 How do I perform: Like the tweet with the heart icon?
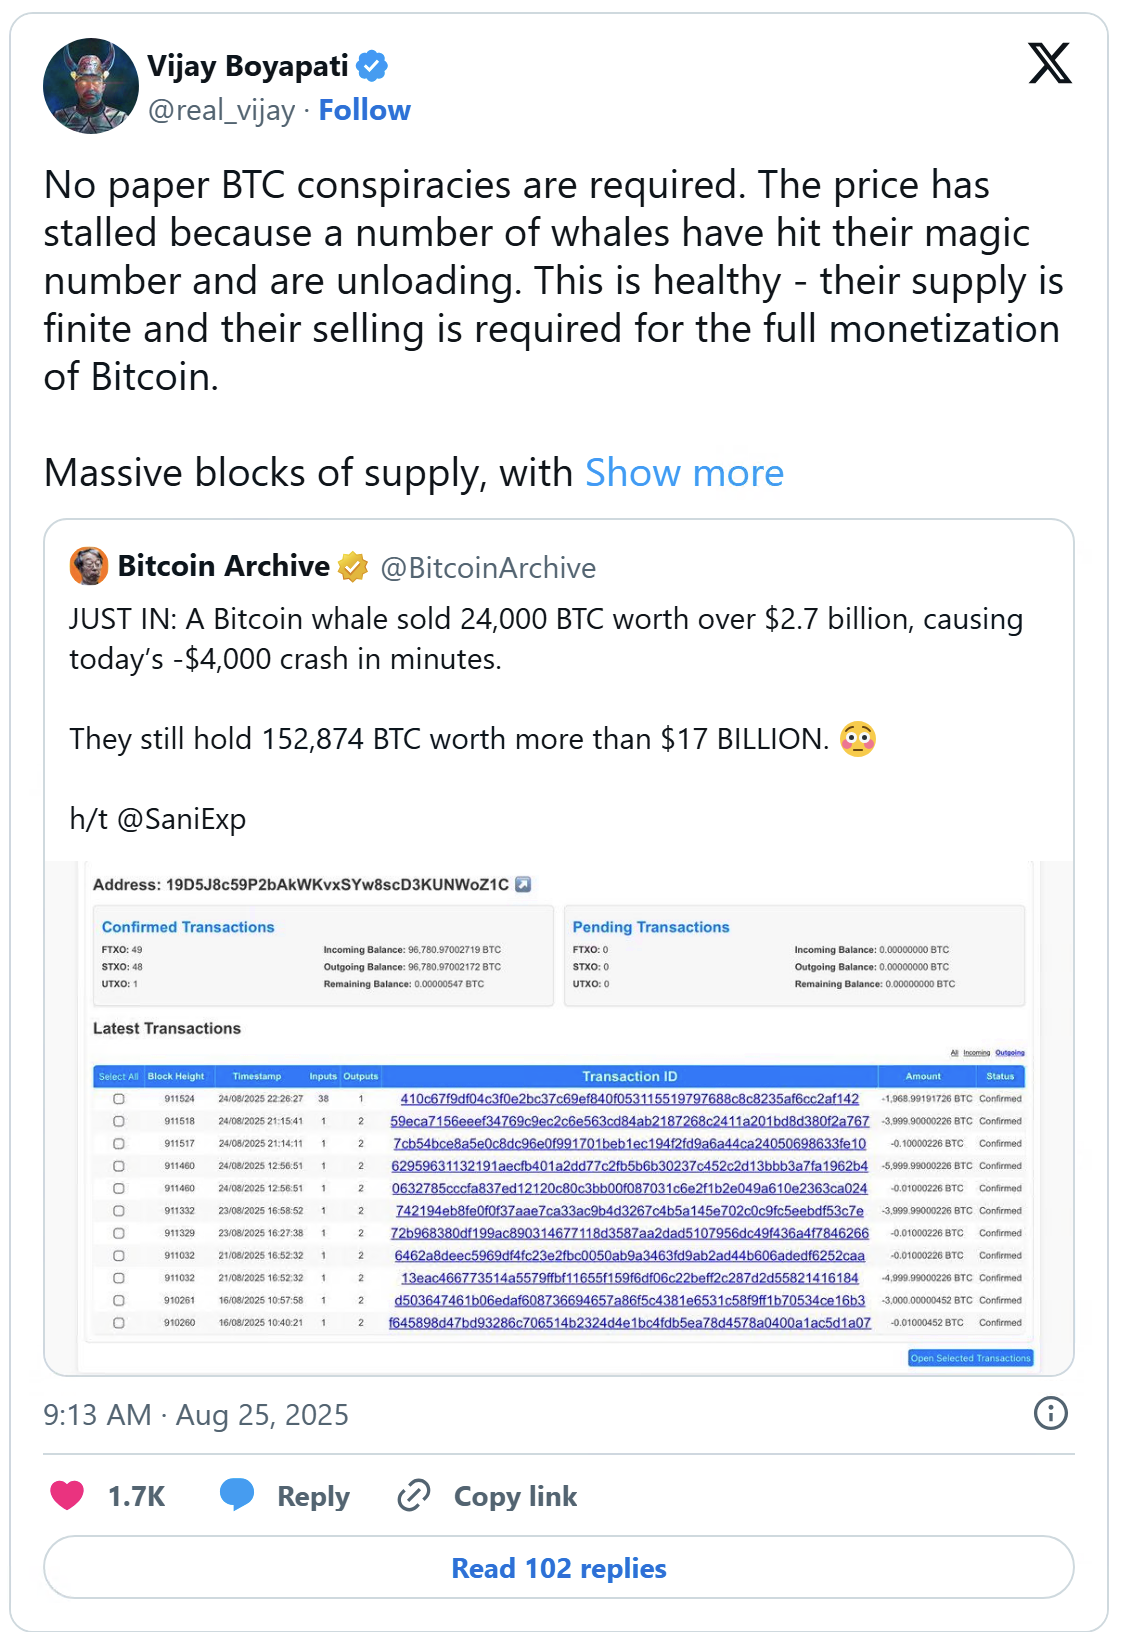(x=67, y=1495)
